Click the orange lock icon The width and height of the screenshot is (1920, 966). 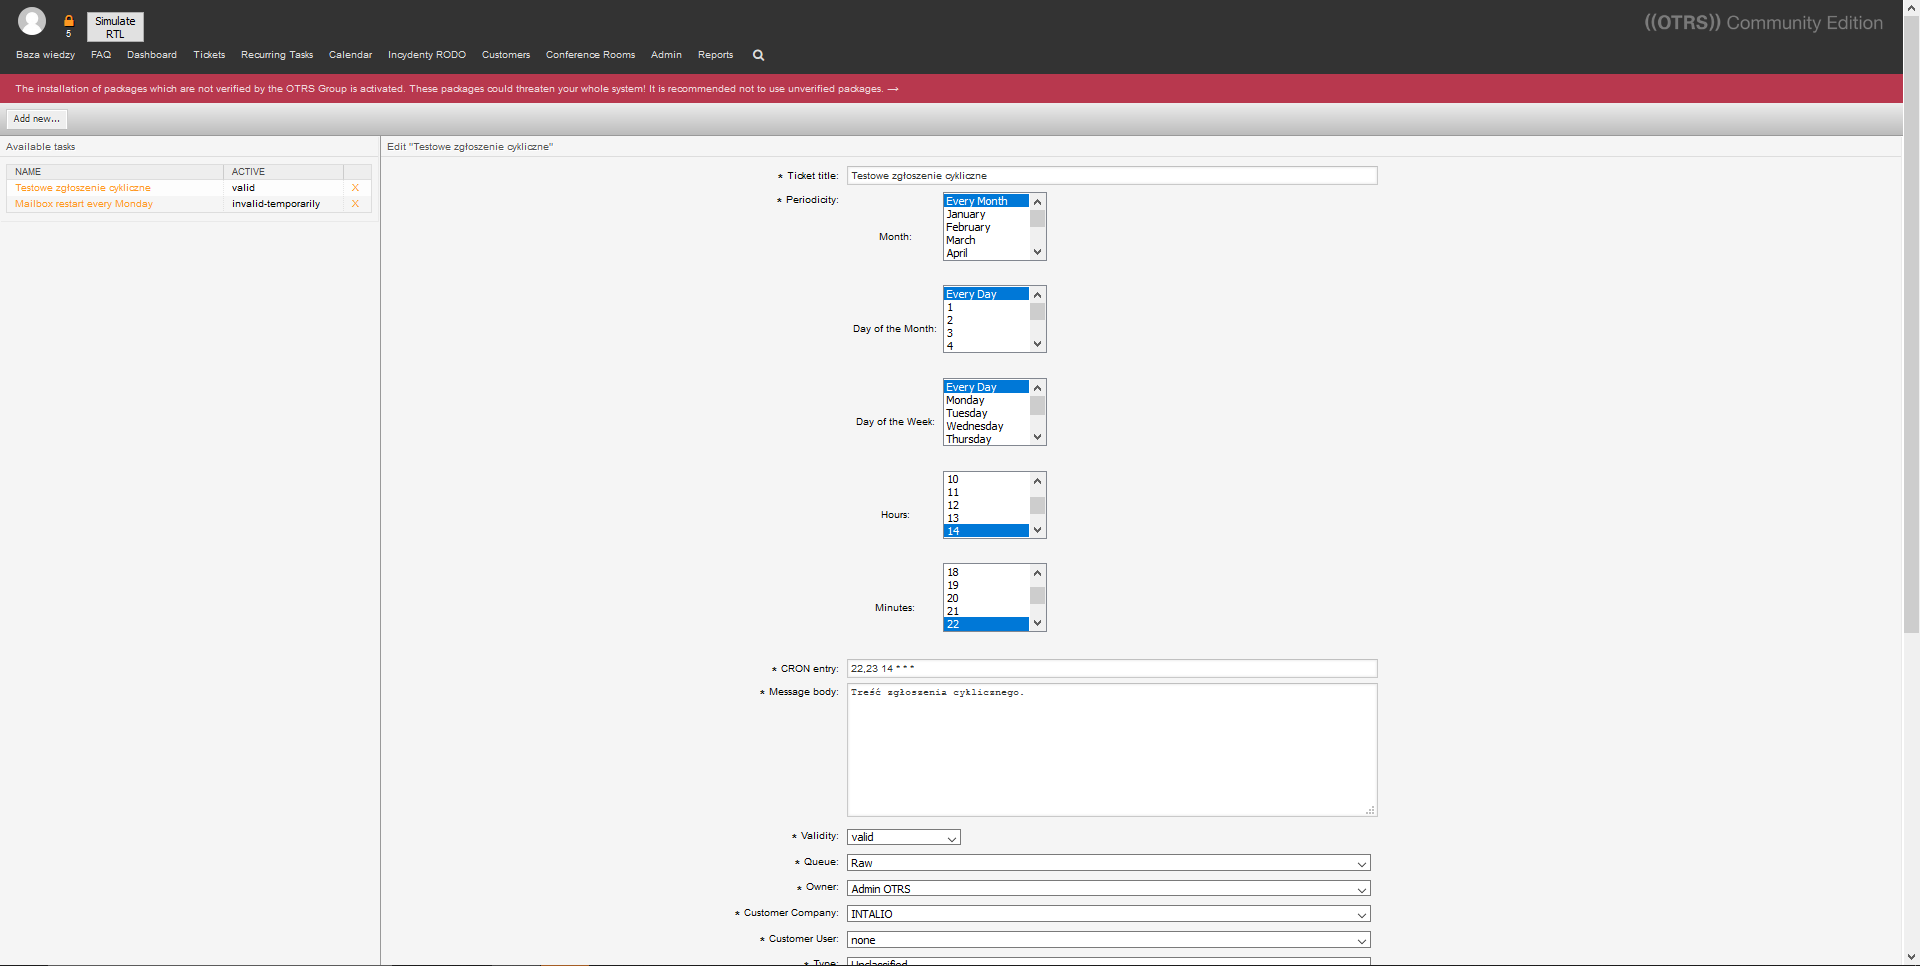[69, 21]
